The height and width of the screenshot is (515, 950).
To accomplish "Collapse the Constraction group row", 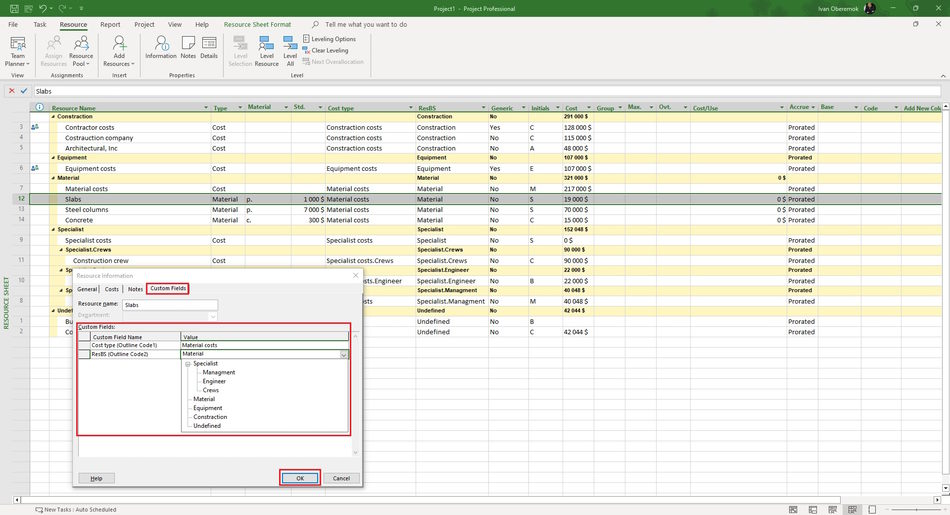I will click(x=53, y=116).
